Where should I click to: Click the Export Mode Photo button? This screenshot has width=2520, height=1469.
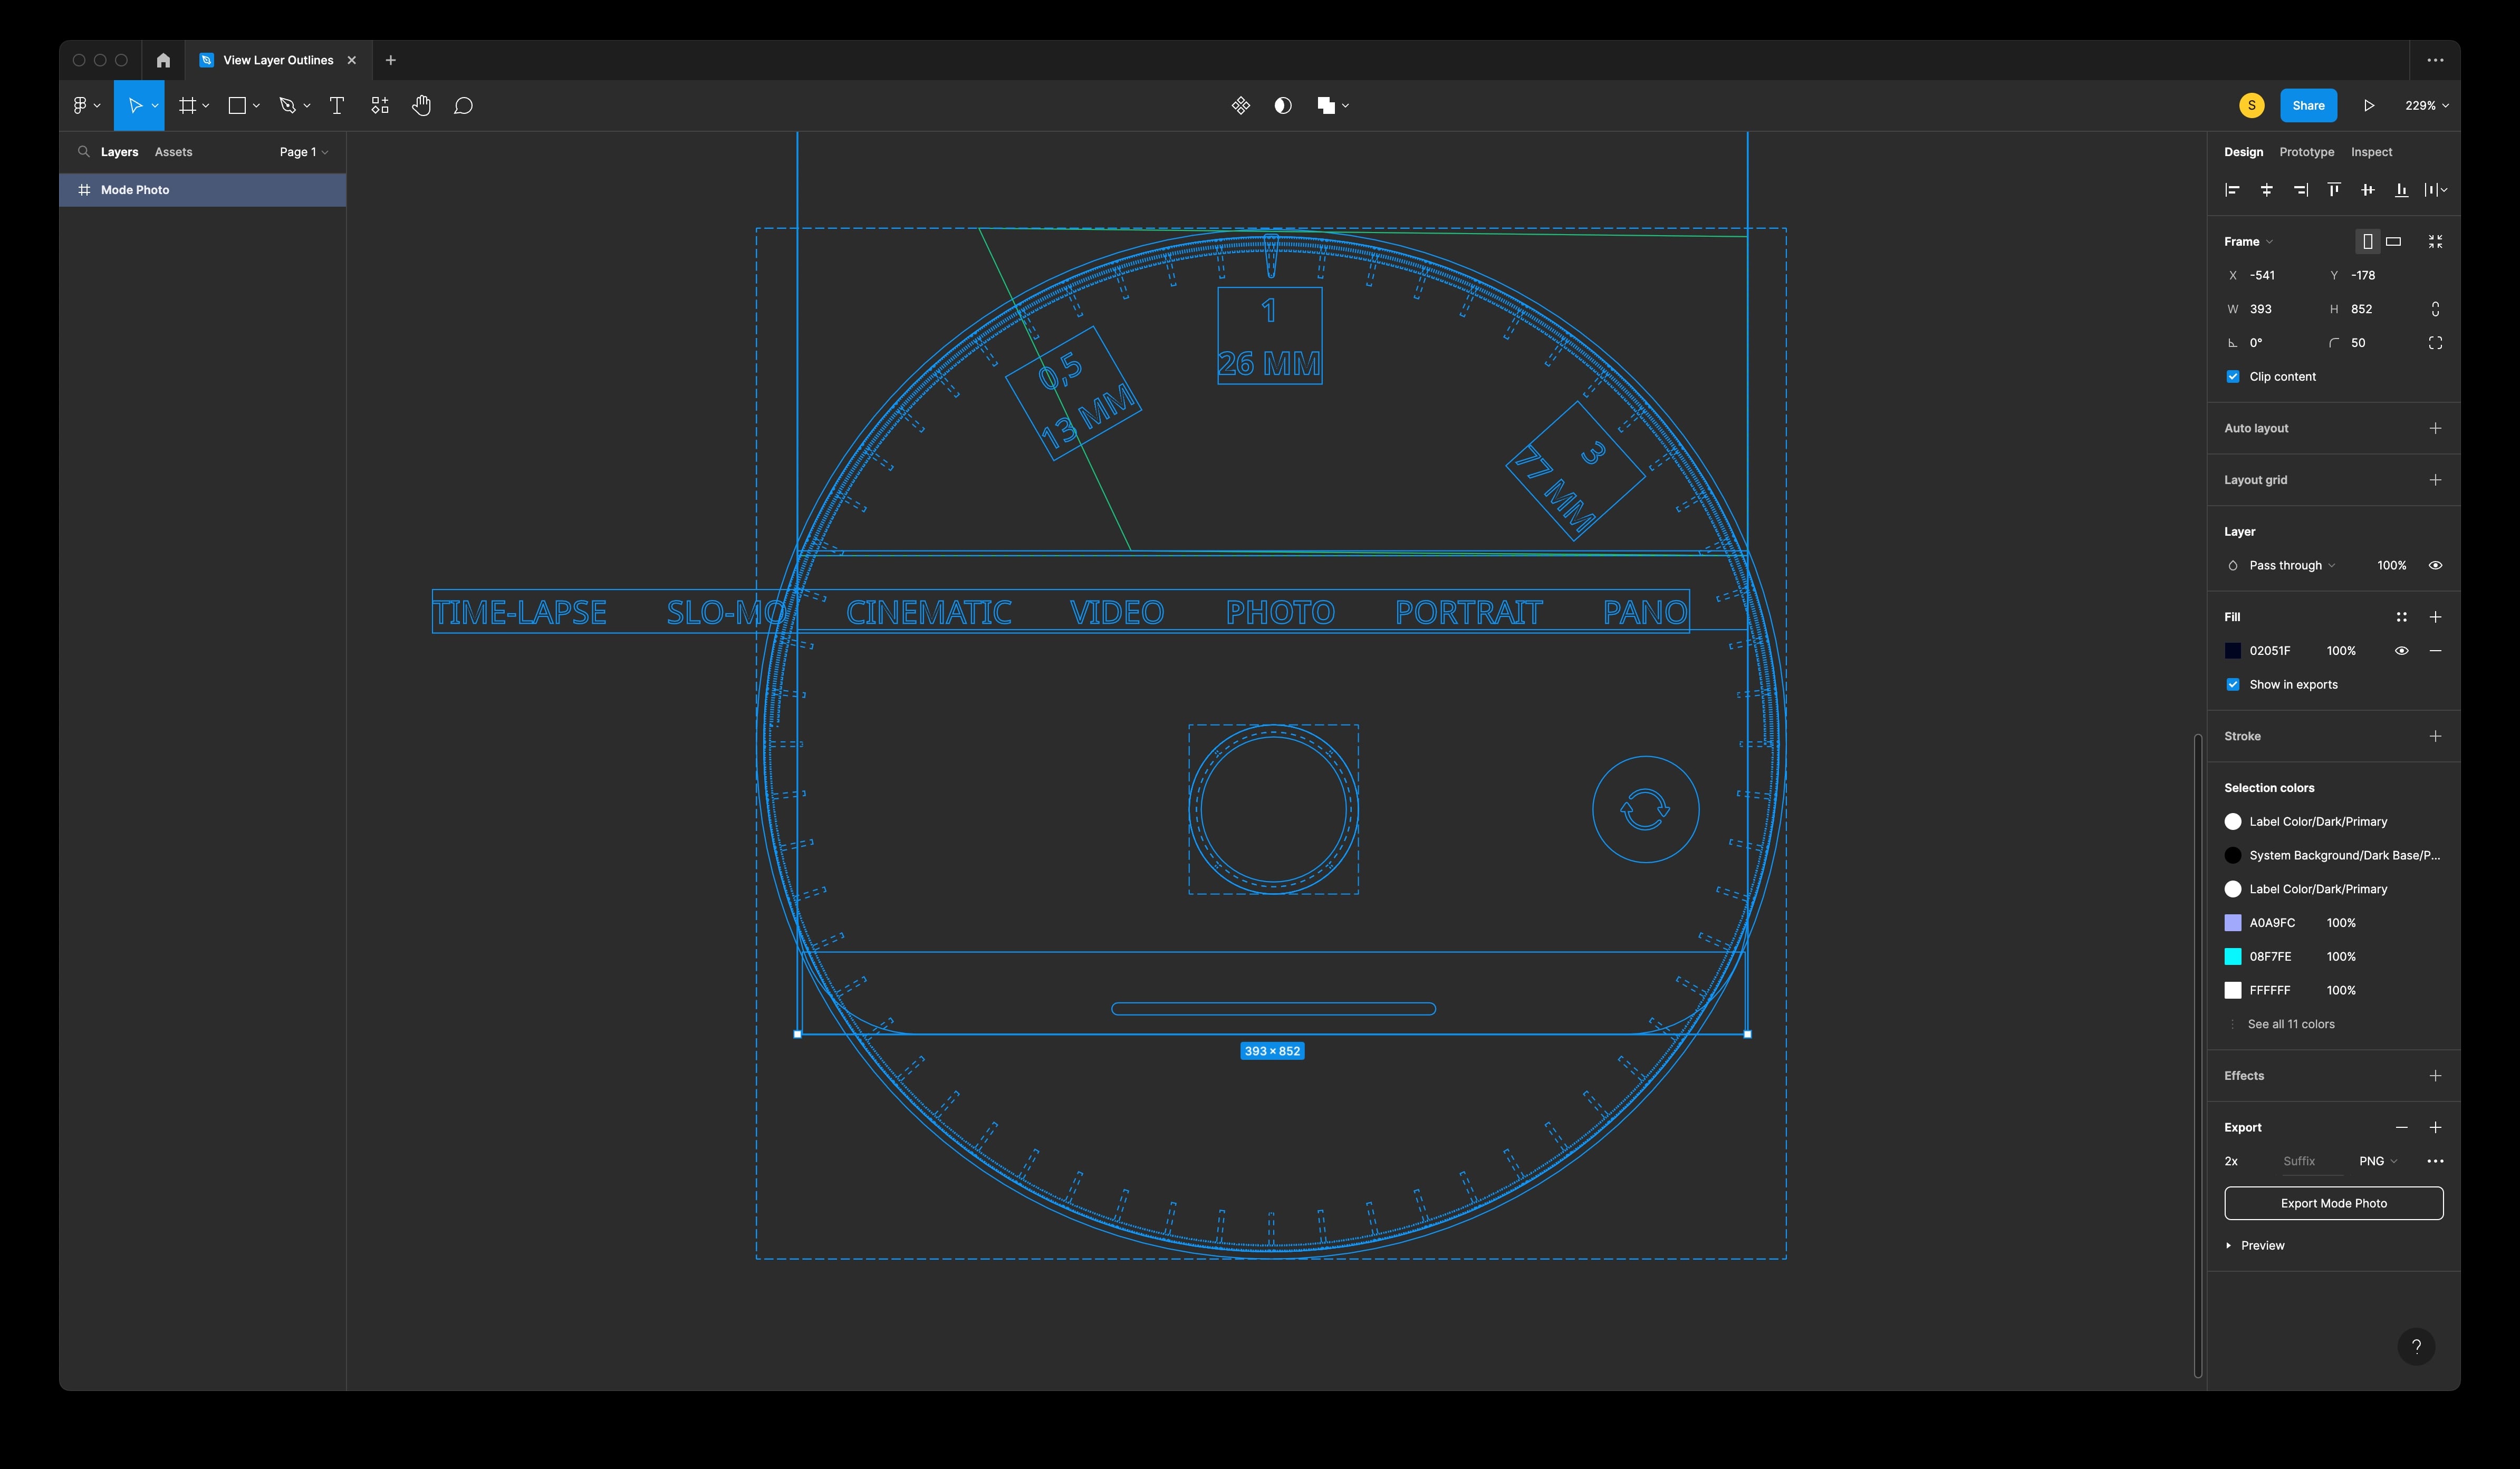(x=2333, y=1203)
